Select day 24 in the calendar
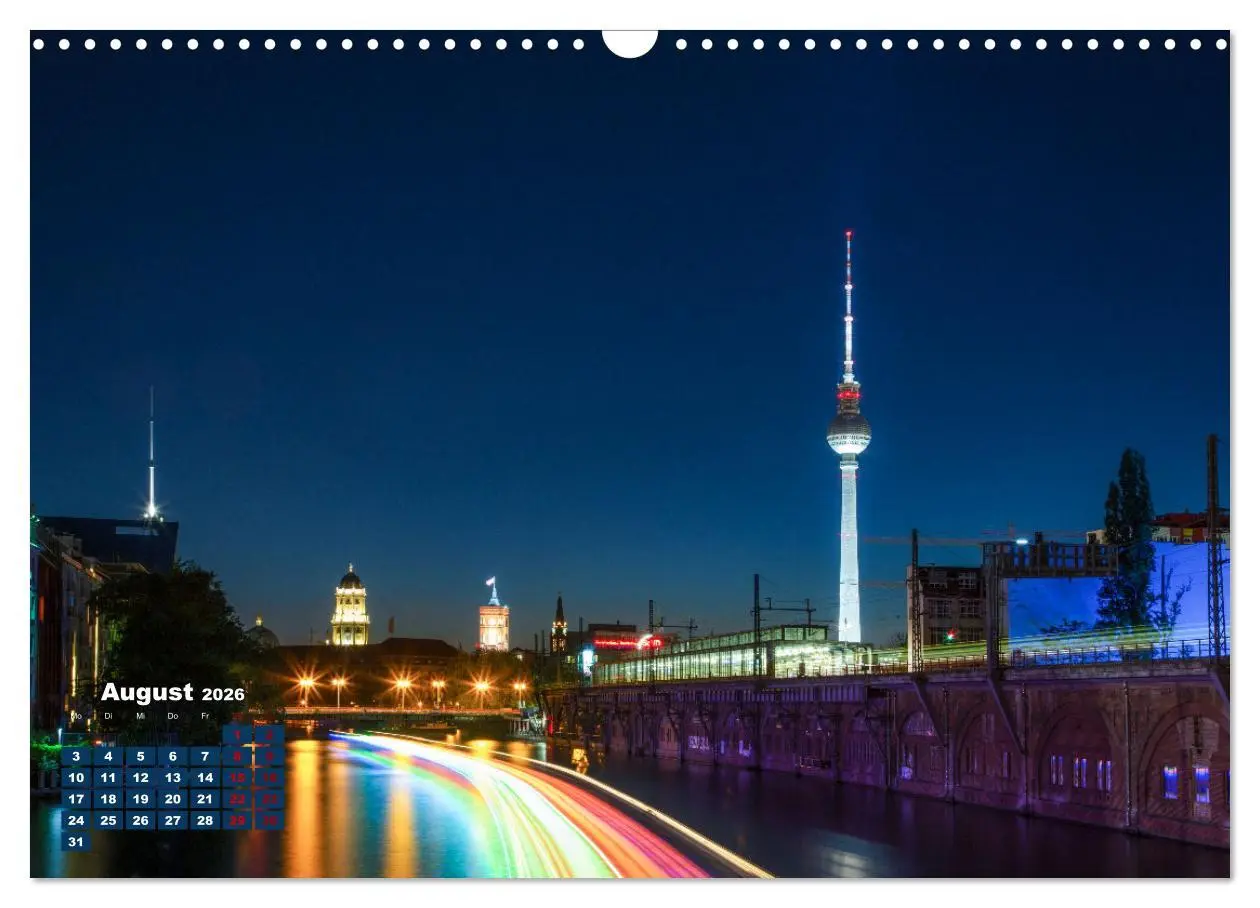The image size is (1260, 908). coord(76,821)
